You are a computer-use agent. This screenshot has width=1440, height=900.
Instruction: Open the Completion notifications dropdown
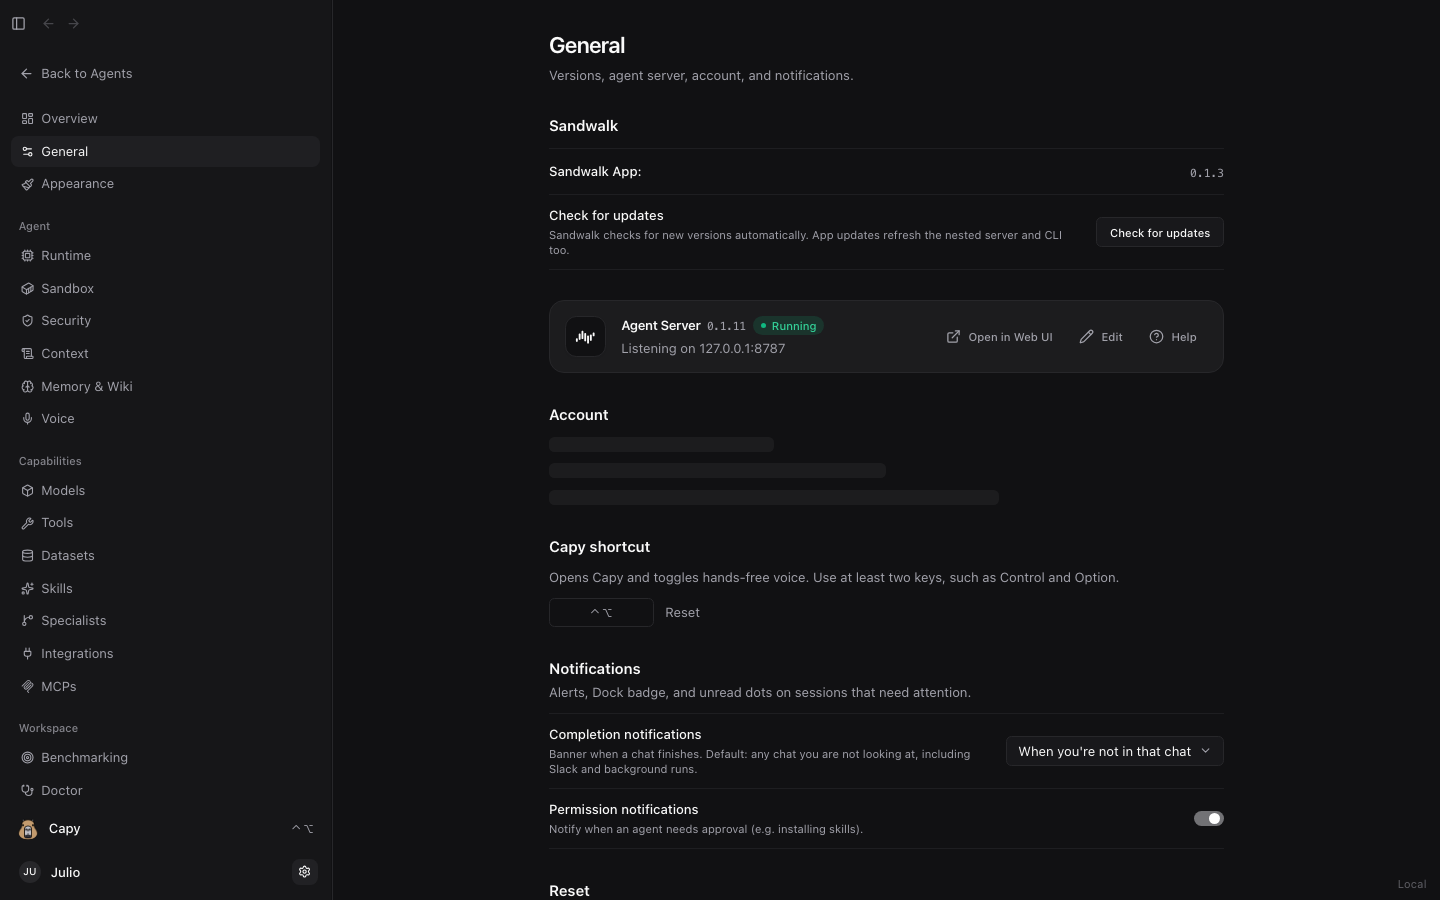coord(1114,751)
